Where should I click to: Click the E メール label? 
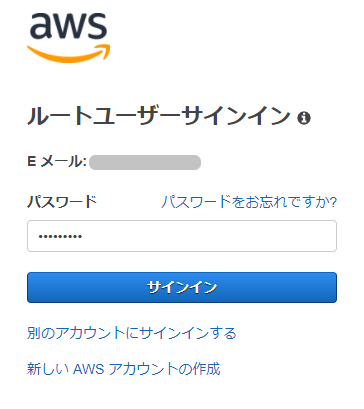(57, 162)
